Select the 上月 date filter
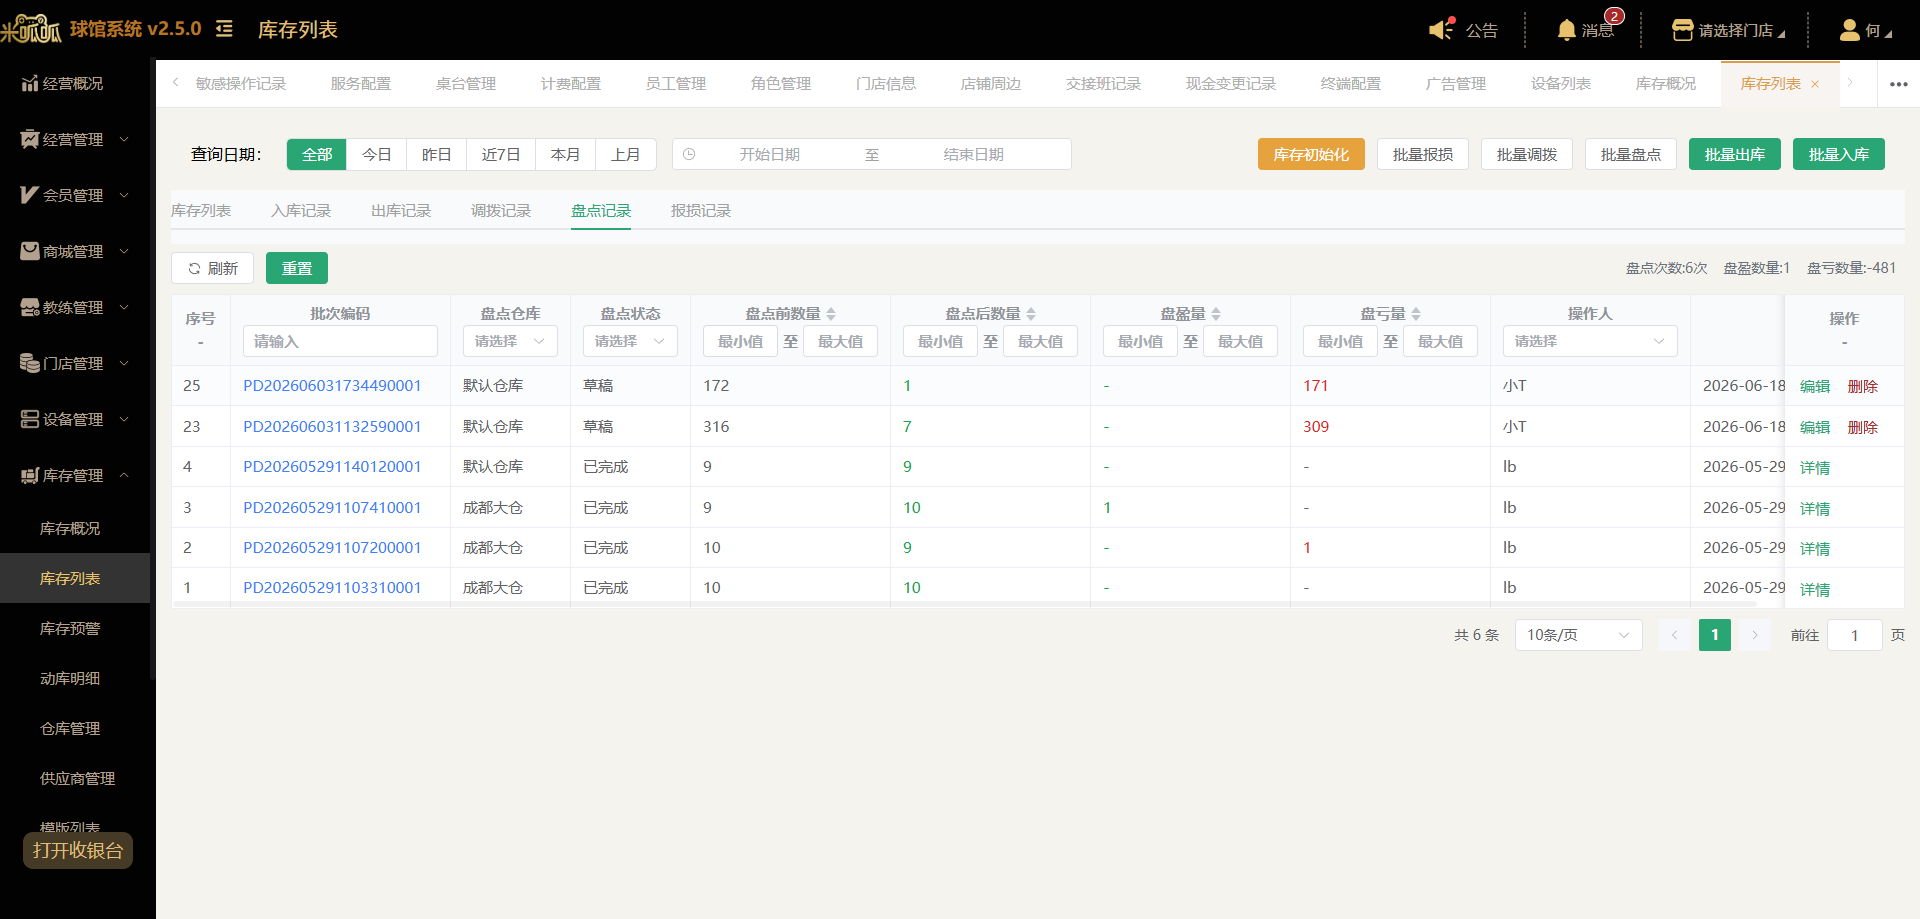The height and width of the screenshot is (919, 1920). tap(626, 154)
